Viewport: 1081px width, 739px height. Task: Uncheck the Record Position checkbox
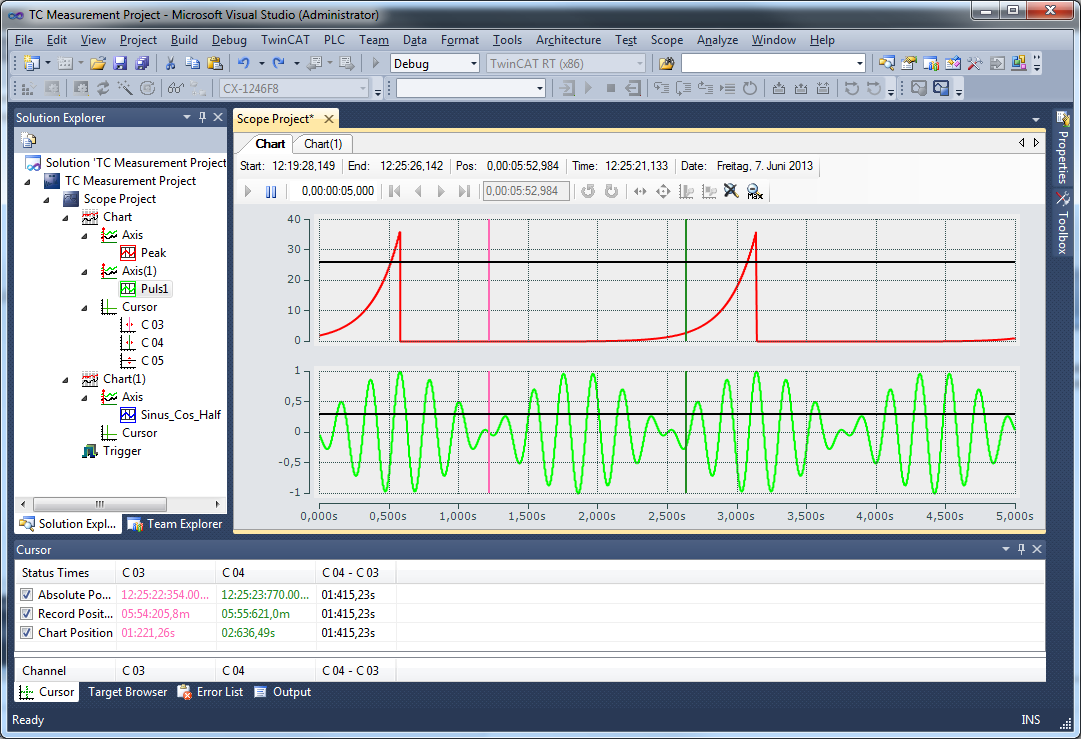pos(27,614)
